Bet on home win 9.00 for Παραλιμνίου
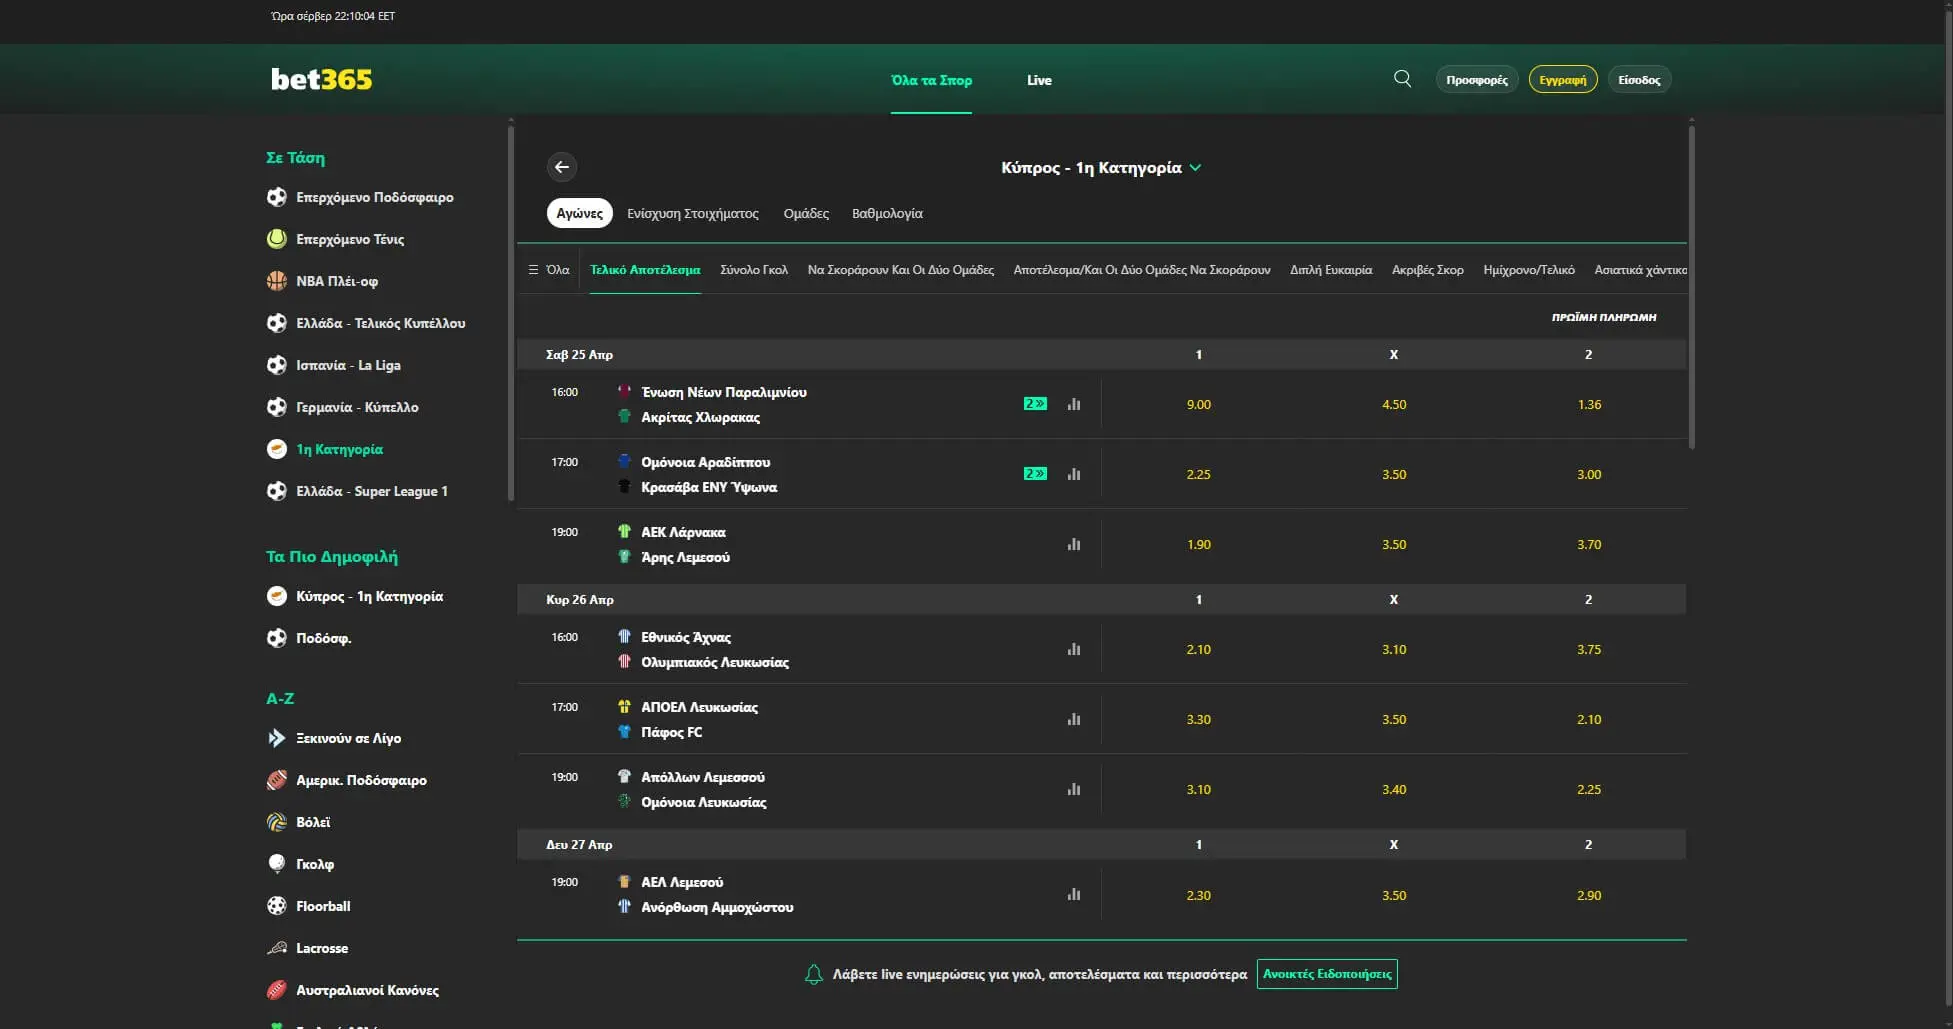1953x1029 pixels. (x=1199, y=404)
